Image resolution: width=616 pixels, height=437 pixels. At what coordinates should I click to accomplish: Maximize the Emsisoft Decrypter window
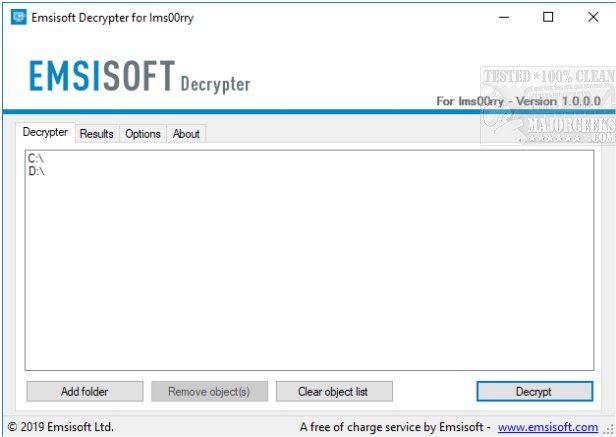tap(548, 17)
